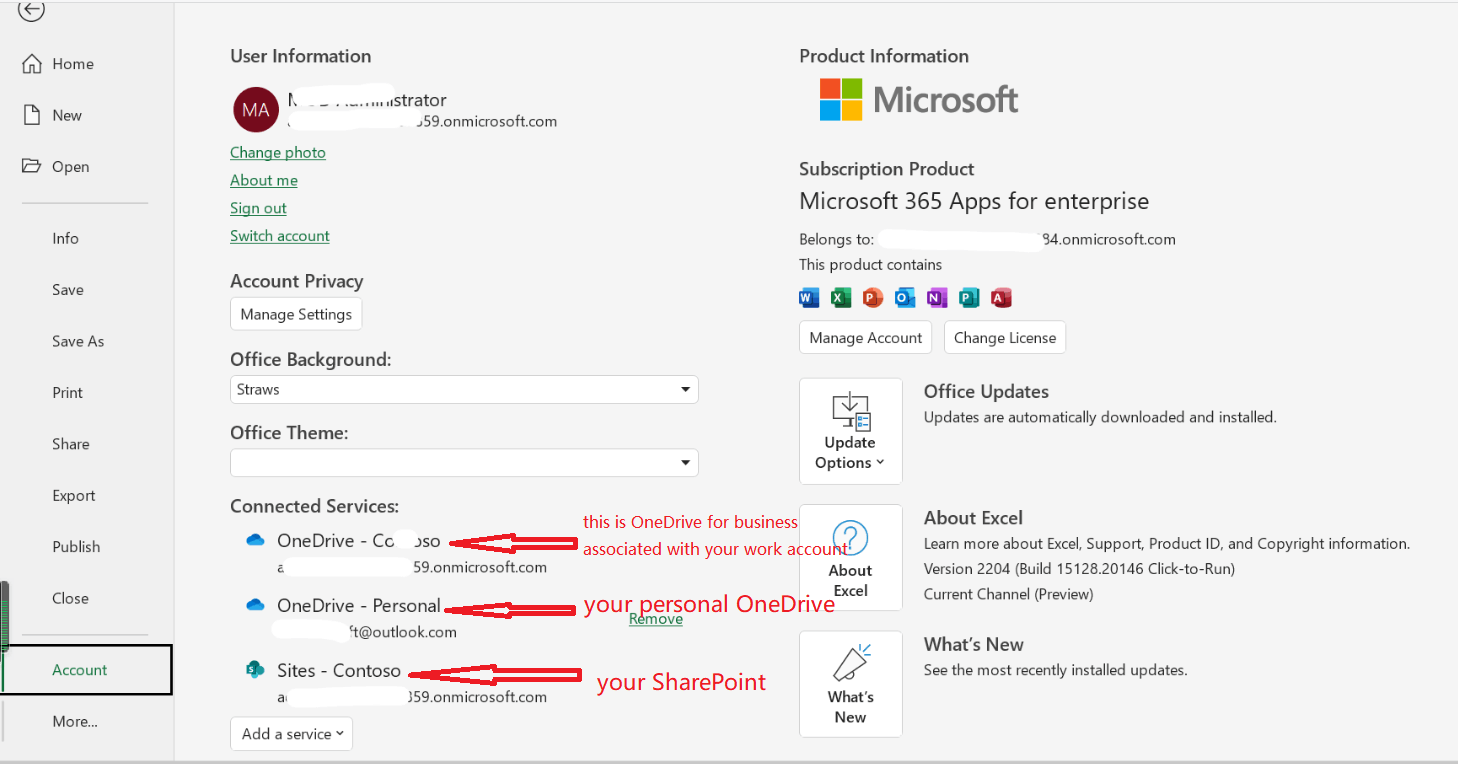Click the Outlook app icon

coord(905,298)
